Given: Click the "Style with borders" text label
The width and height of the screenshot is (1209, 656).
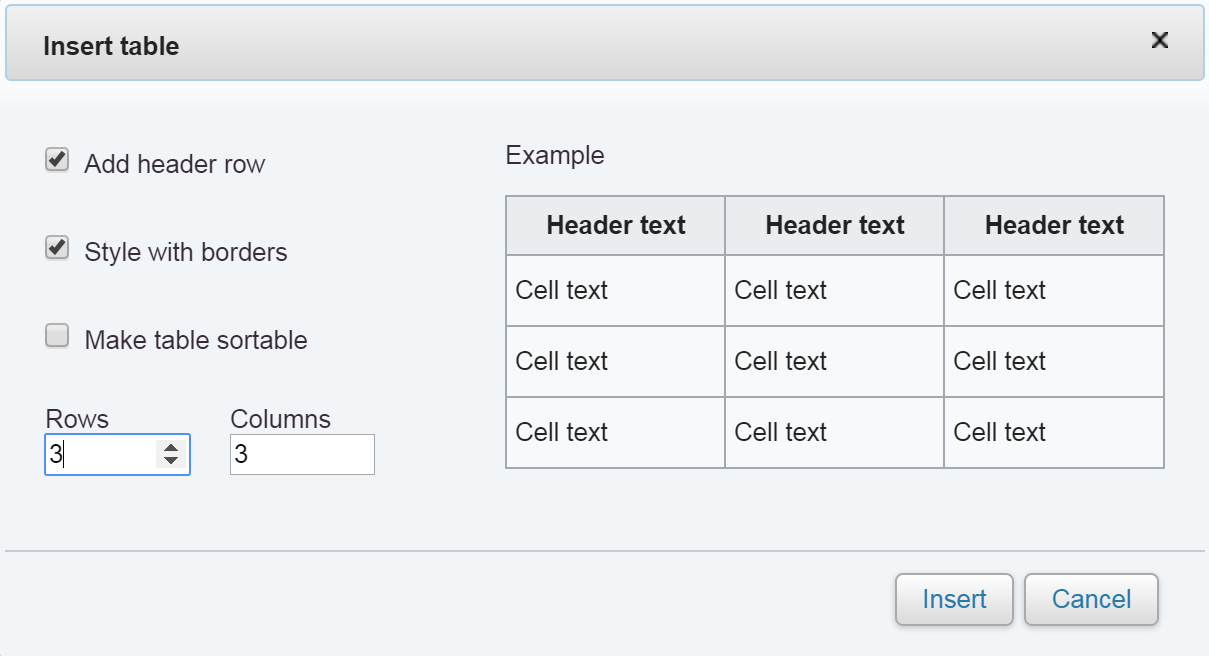Looking at the screenshot, I should point(186,252).
